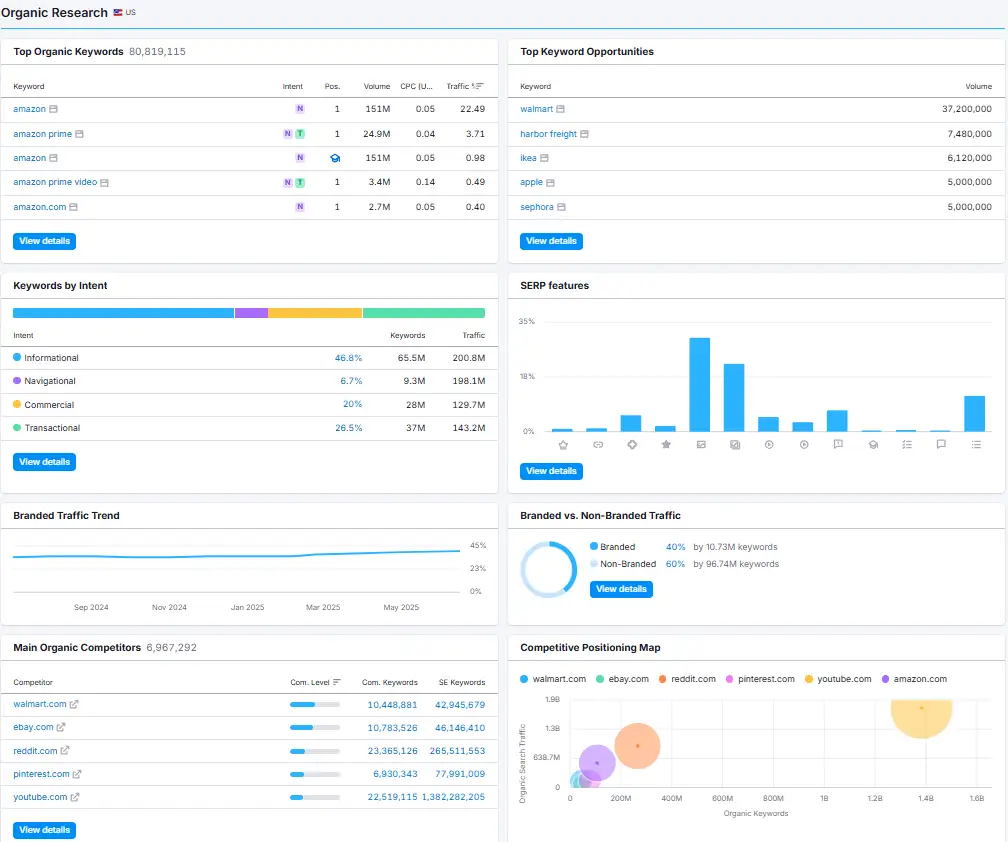This screenshot has width=1008, height=842.
Task: Toggle youtube.com legend in positioning map
Action: coord(838,679)
